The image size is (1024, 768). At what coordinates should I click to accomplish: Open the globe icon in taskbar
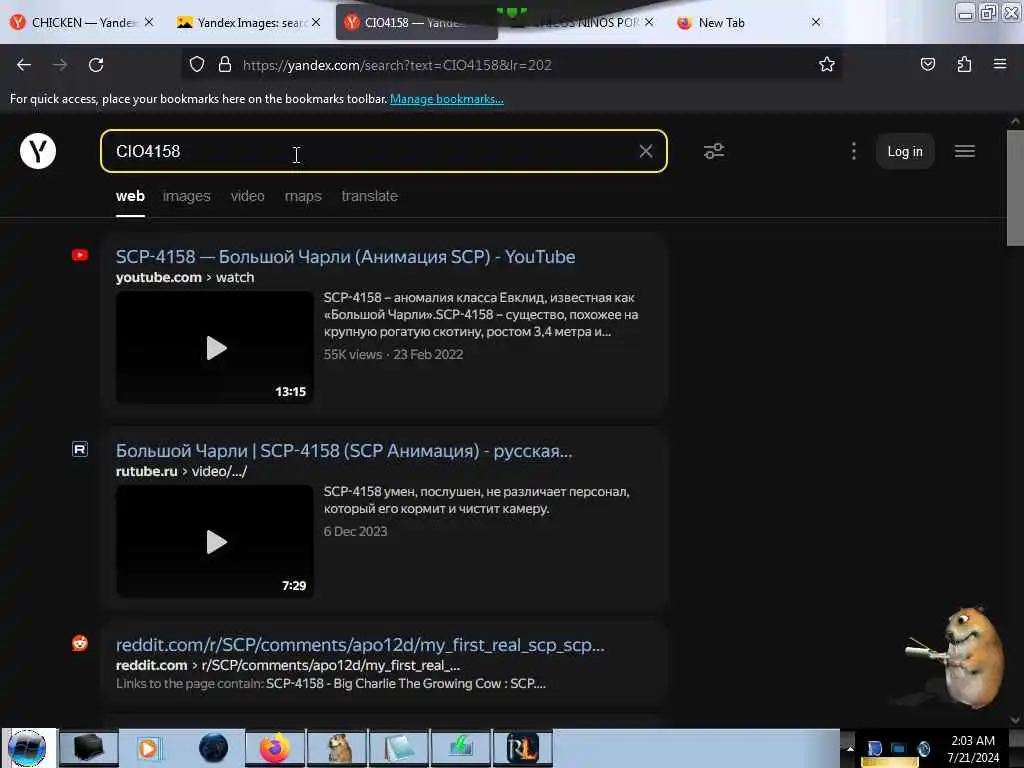click(213, 748)
